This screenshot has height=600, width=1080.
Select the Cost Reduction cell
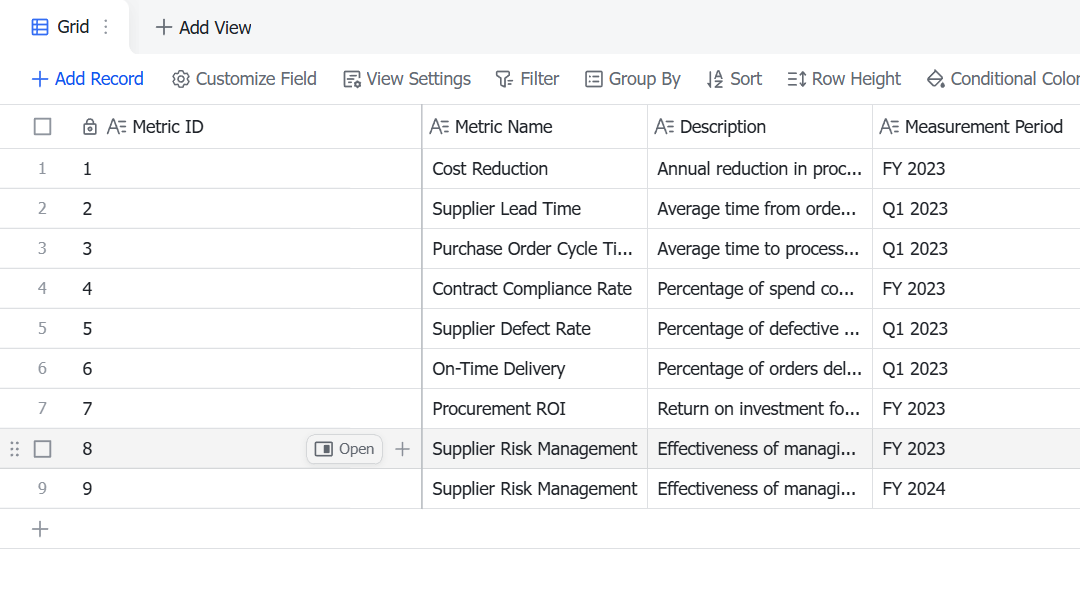pyautogui.click(x=534, y=169)
